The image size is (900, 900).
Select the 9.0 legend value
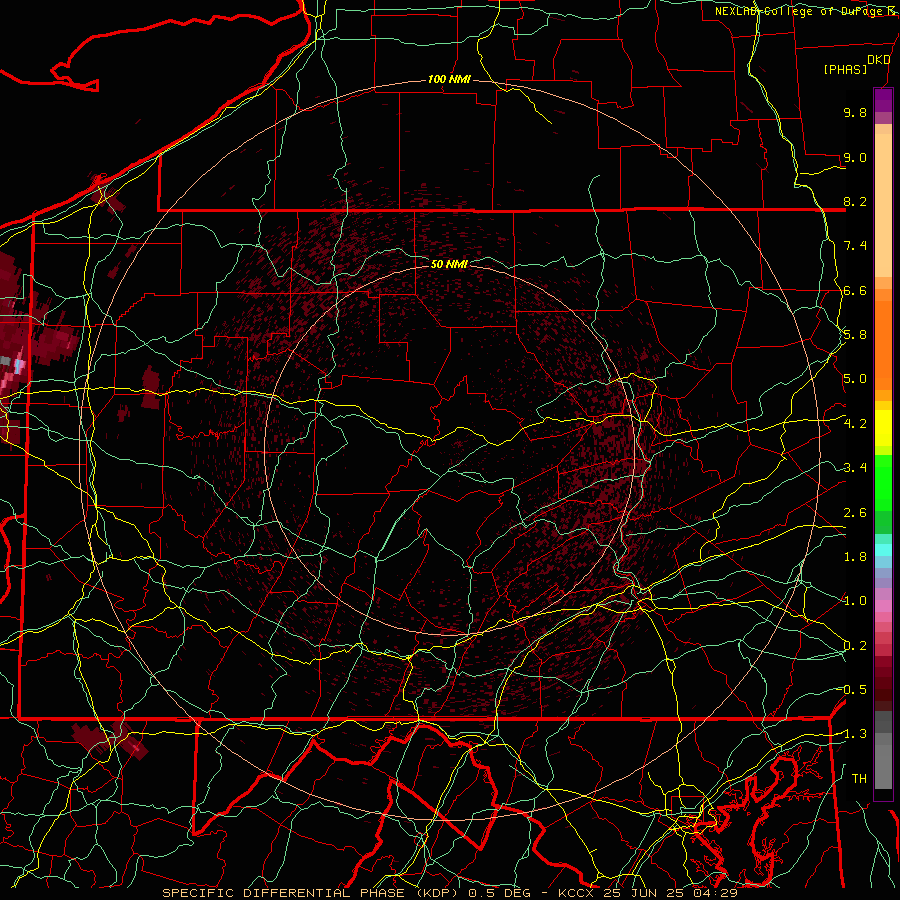855,157
